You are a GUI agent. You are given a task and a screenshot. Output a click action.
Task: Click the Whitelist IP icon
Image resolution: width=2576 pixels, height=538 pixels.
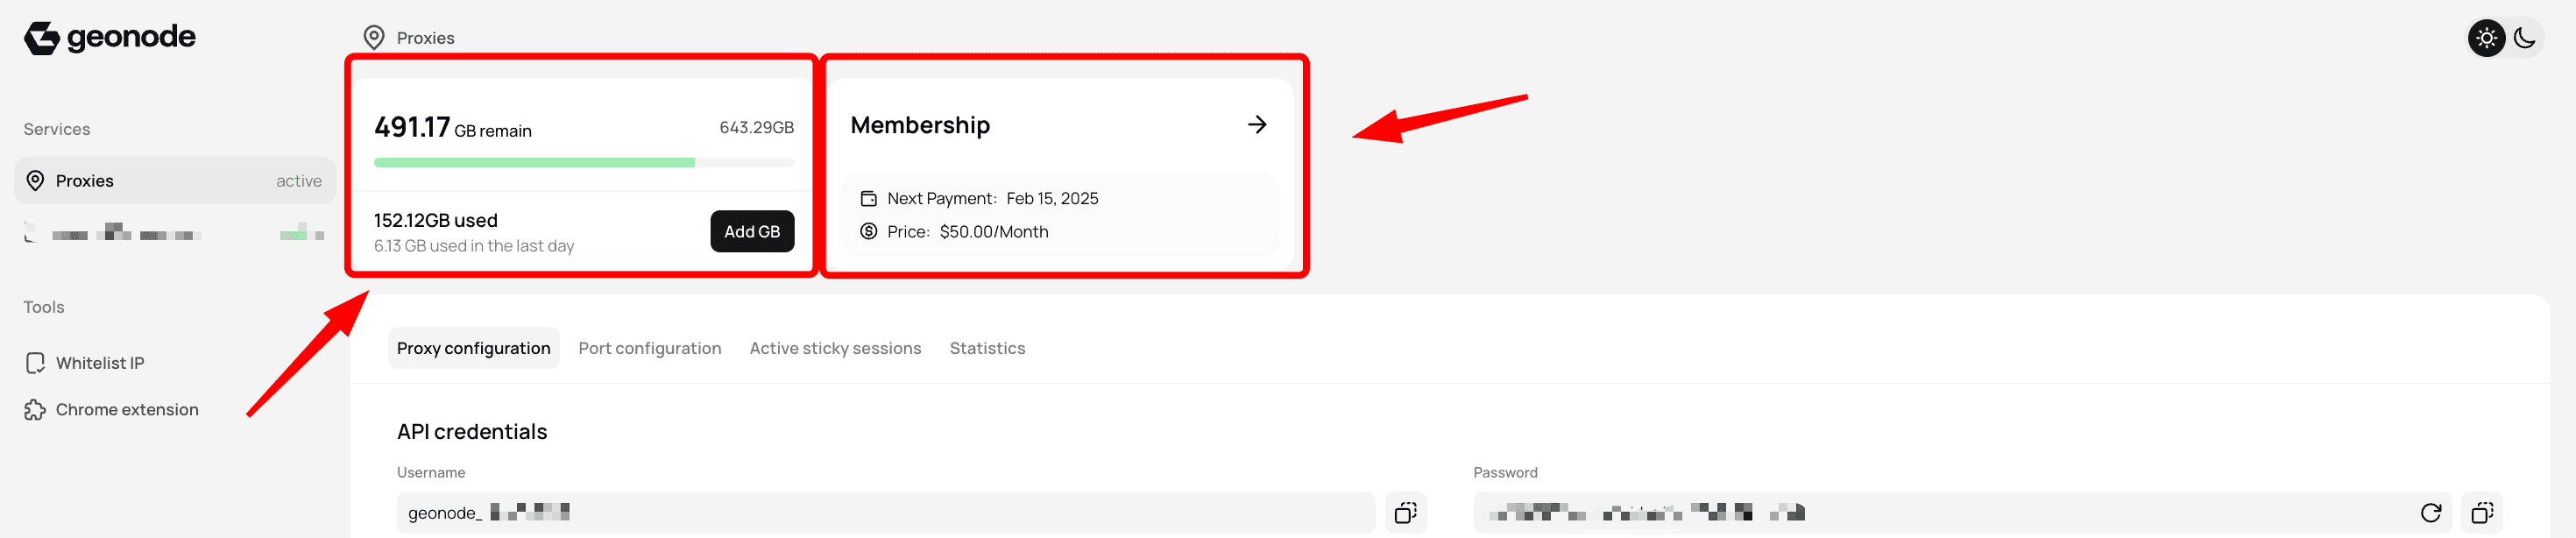35,363
